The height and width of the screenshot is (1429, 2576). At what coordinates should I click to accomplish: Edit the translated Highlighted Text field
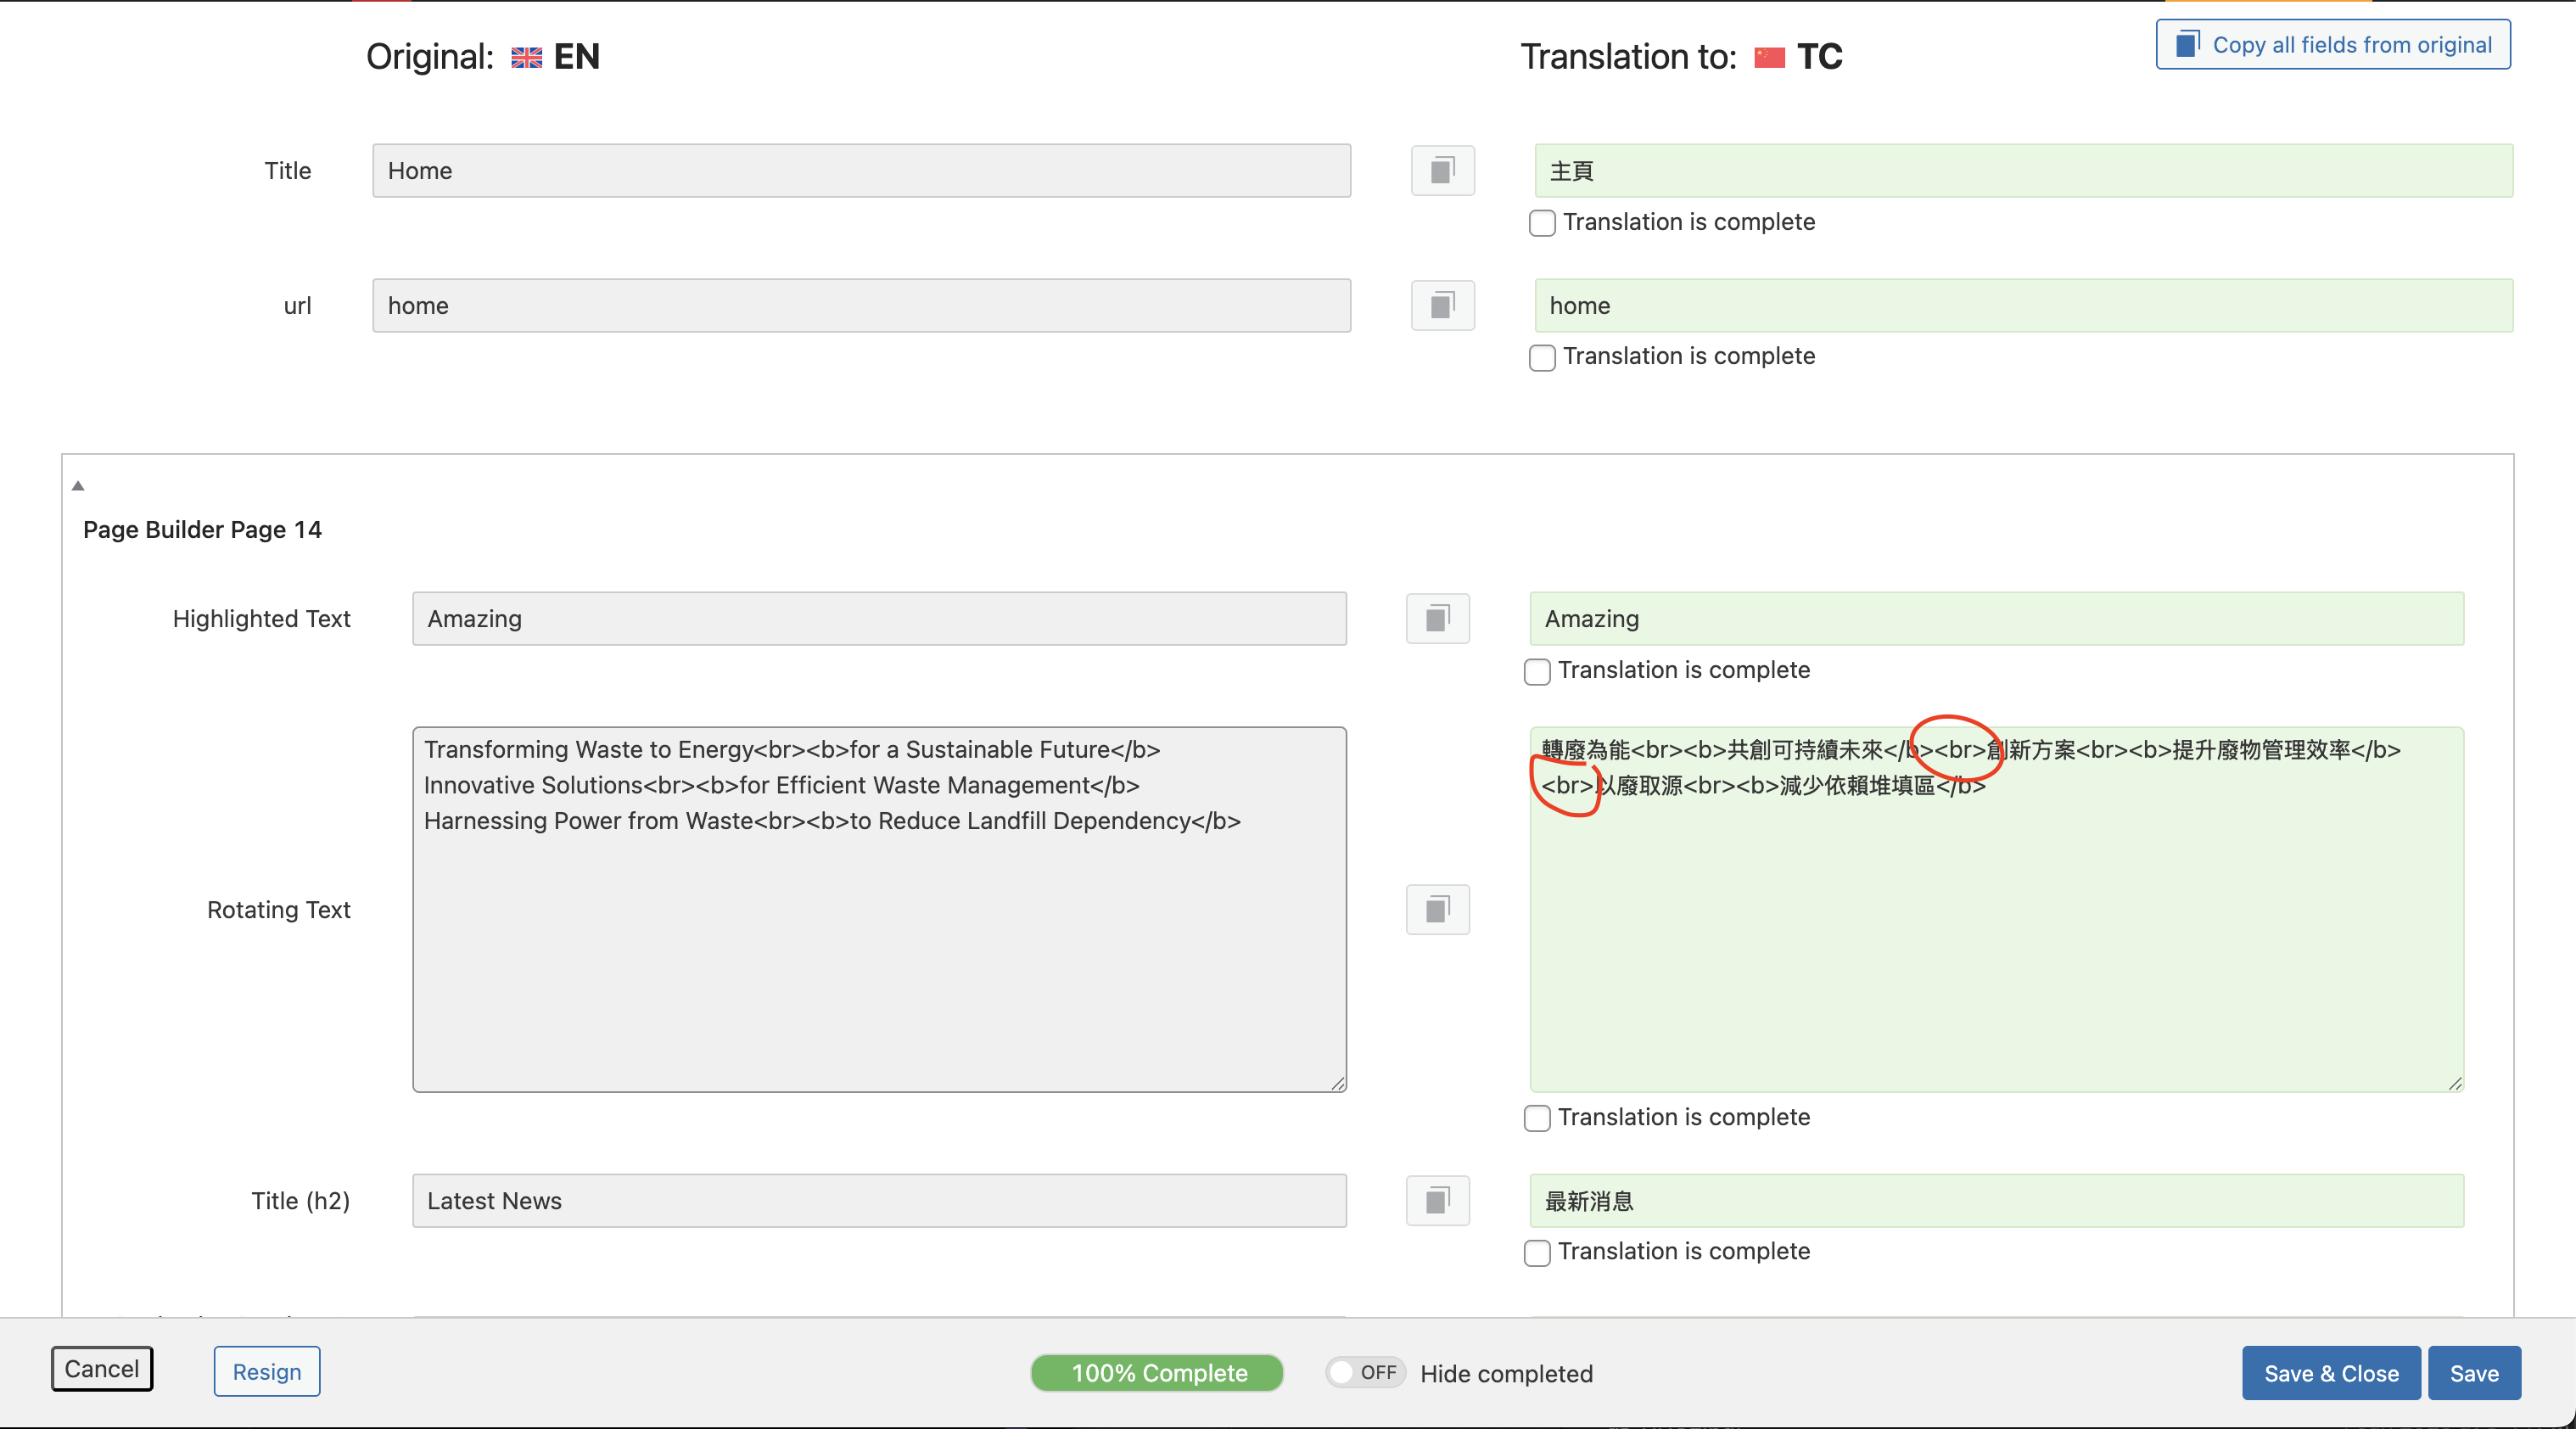(x=1996, y=618)
